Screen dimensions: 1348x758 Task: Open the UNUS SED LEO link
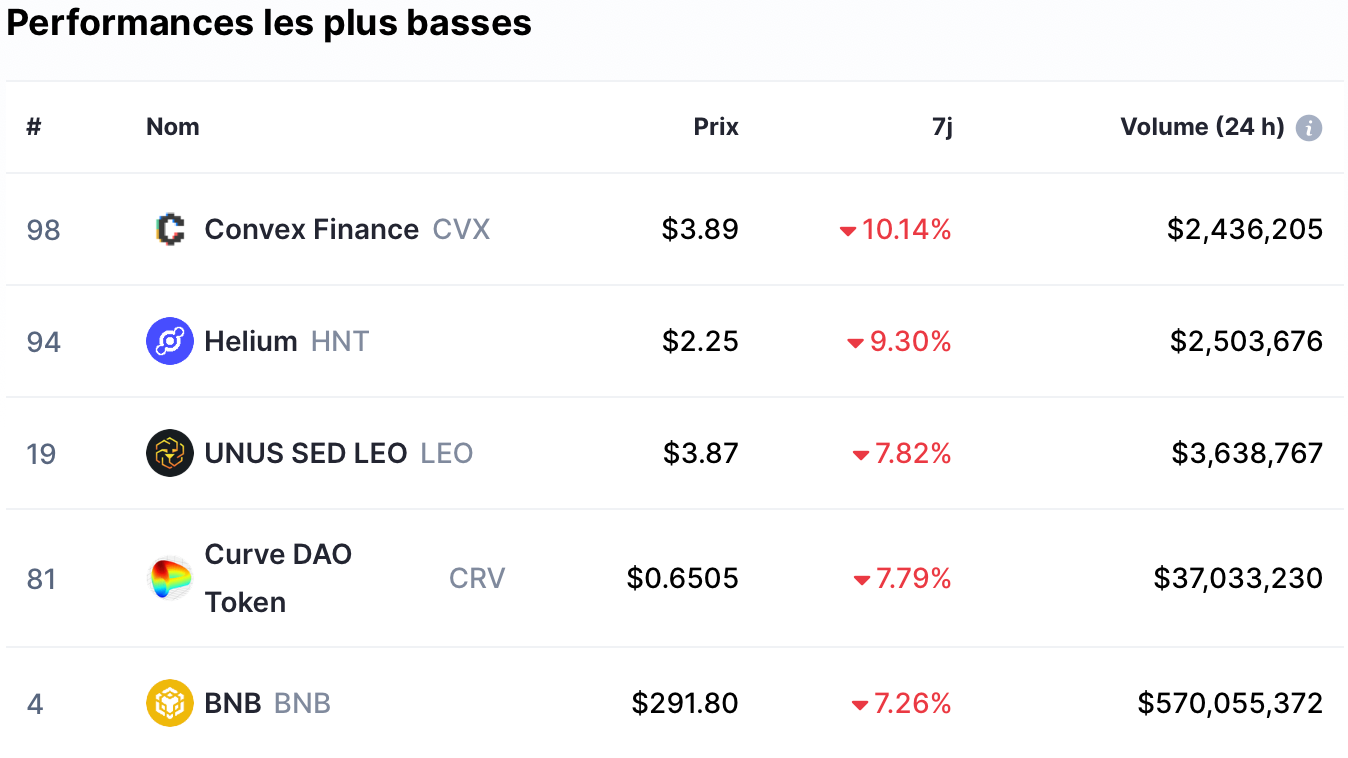coord(306,453)
